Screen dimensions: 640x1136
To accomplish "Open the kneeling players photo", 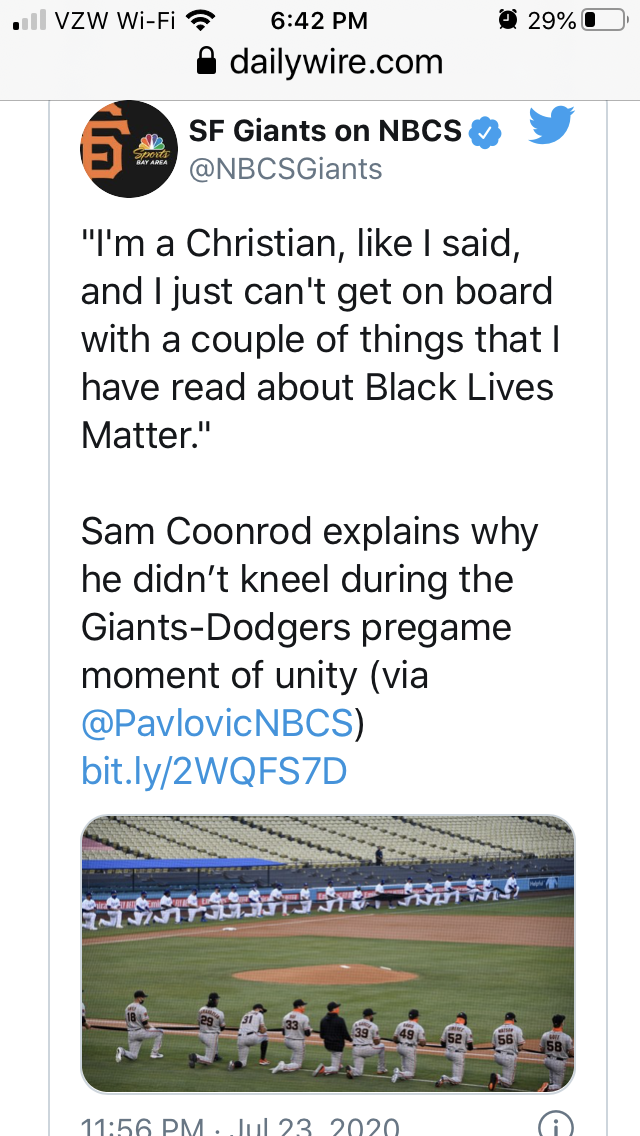I will (328, 954).
